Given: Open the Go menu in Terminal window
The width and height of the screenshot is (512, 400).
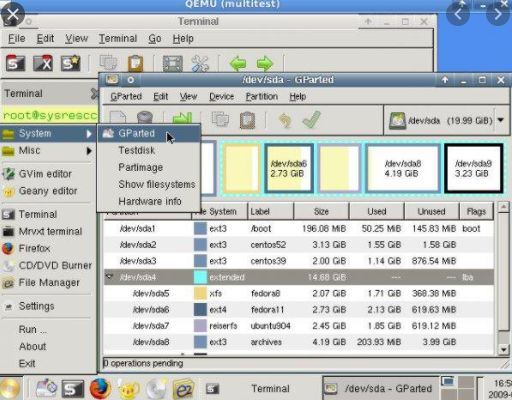Looking at the screenshot, I should coord(155,39).
